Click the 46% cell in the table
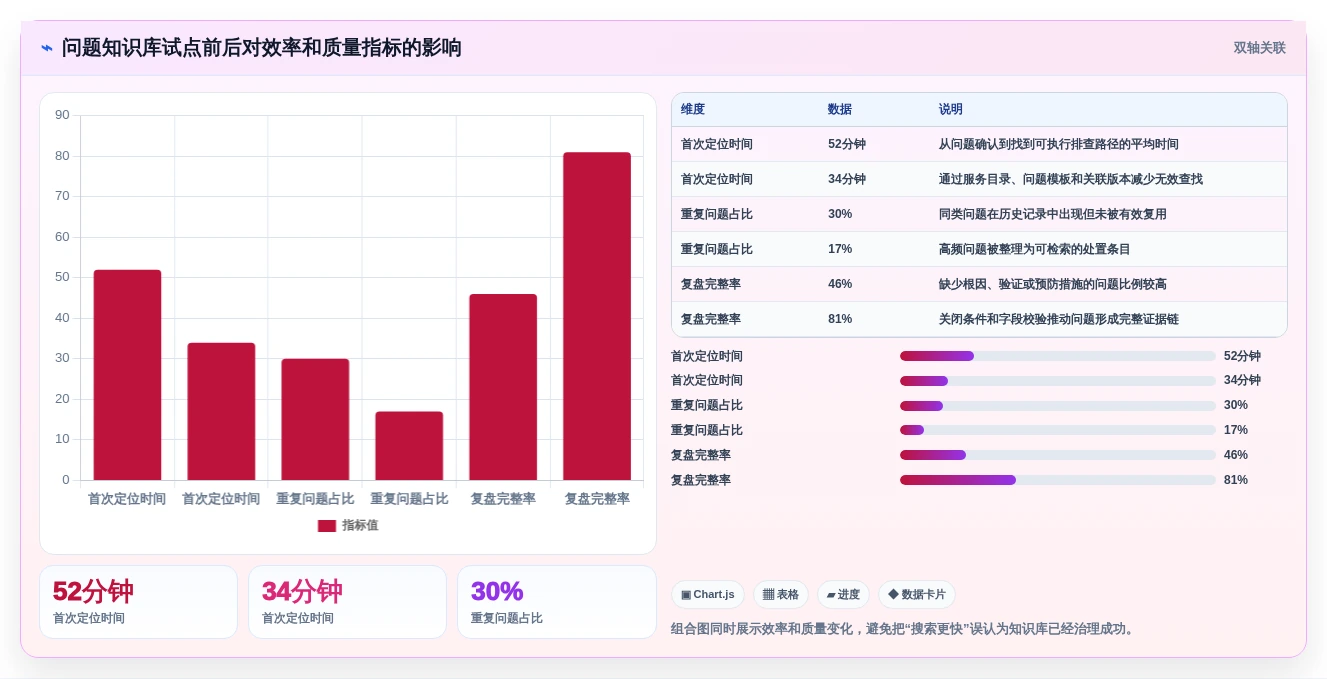Image resolution: width=1327 pixels, height=679 pixels. point(840,284)
